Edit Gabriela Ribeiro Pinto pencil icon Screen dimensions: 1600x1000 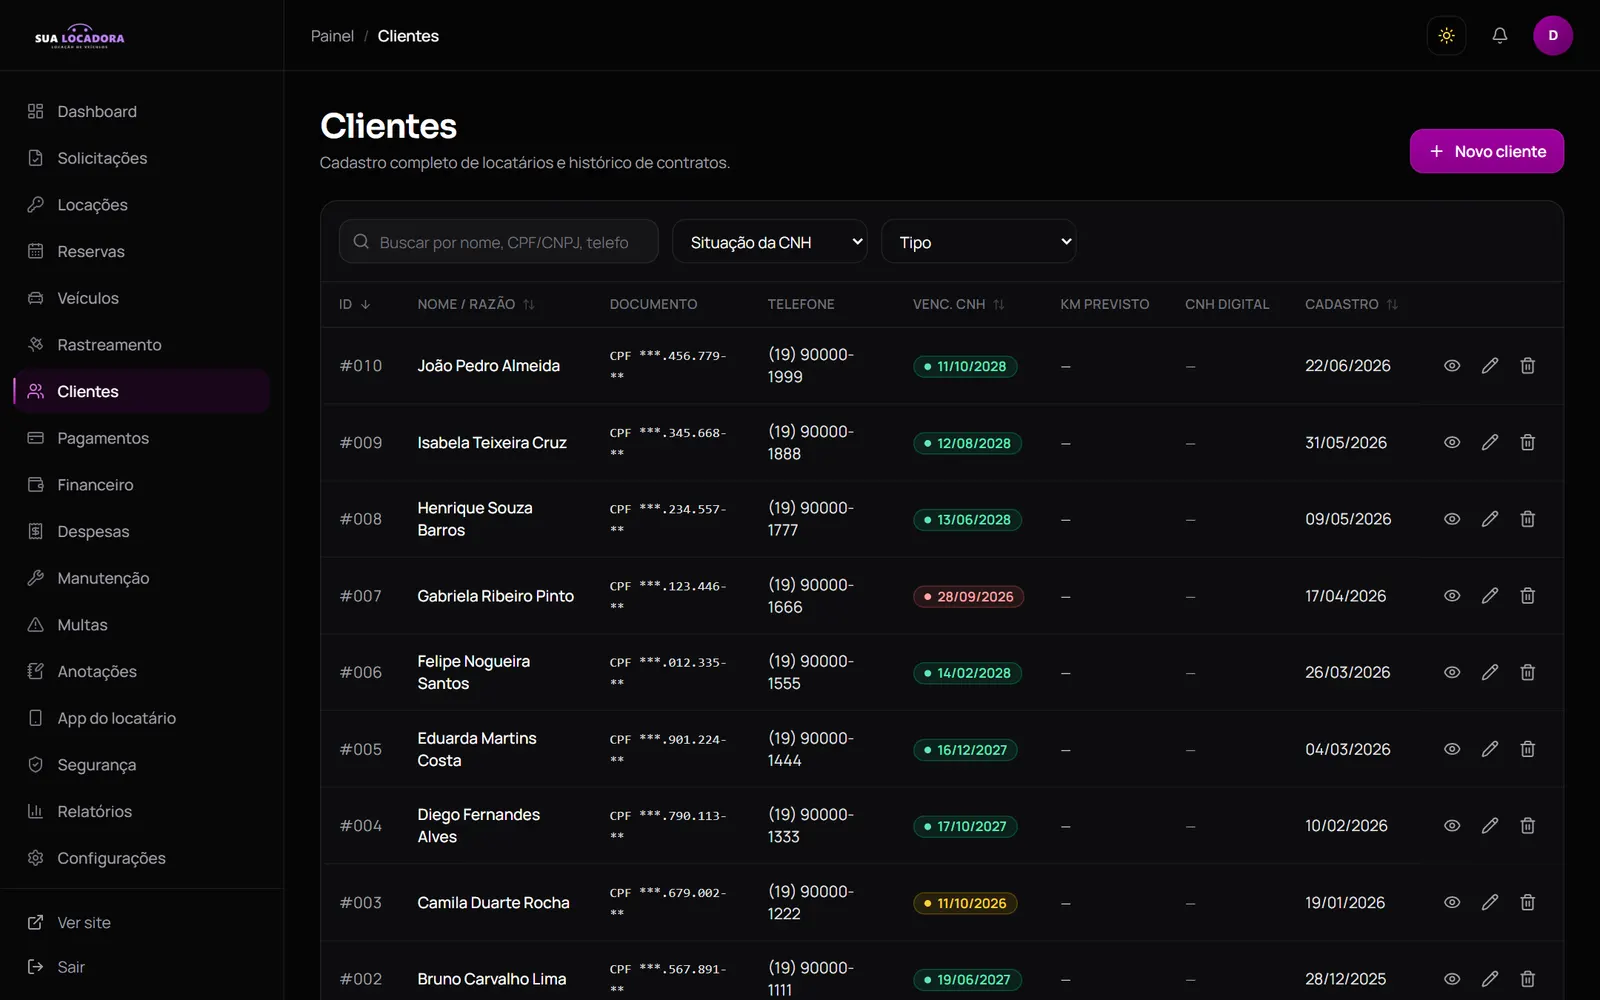click(1490, 596)
